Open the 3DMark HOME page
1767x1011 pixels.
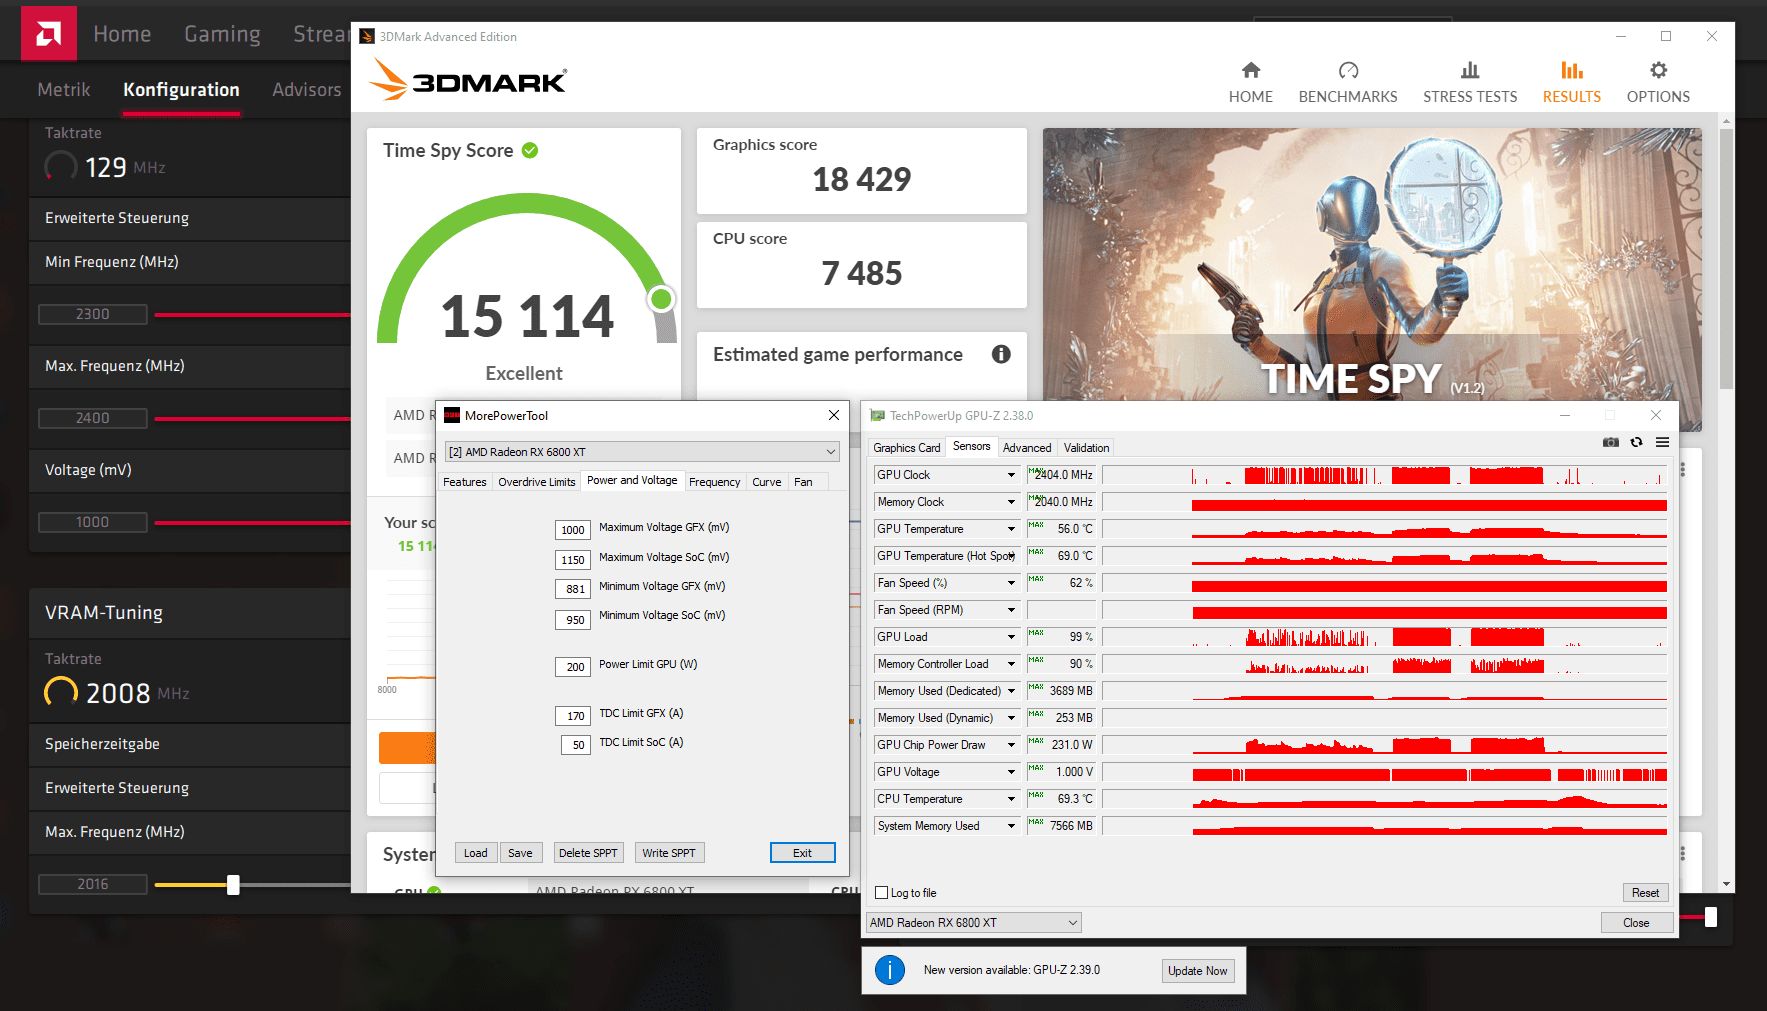[1250, 82]
